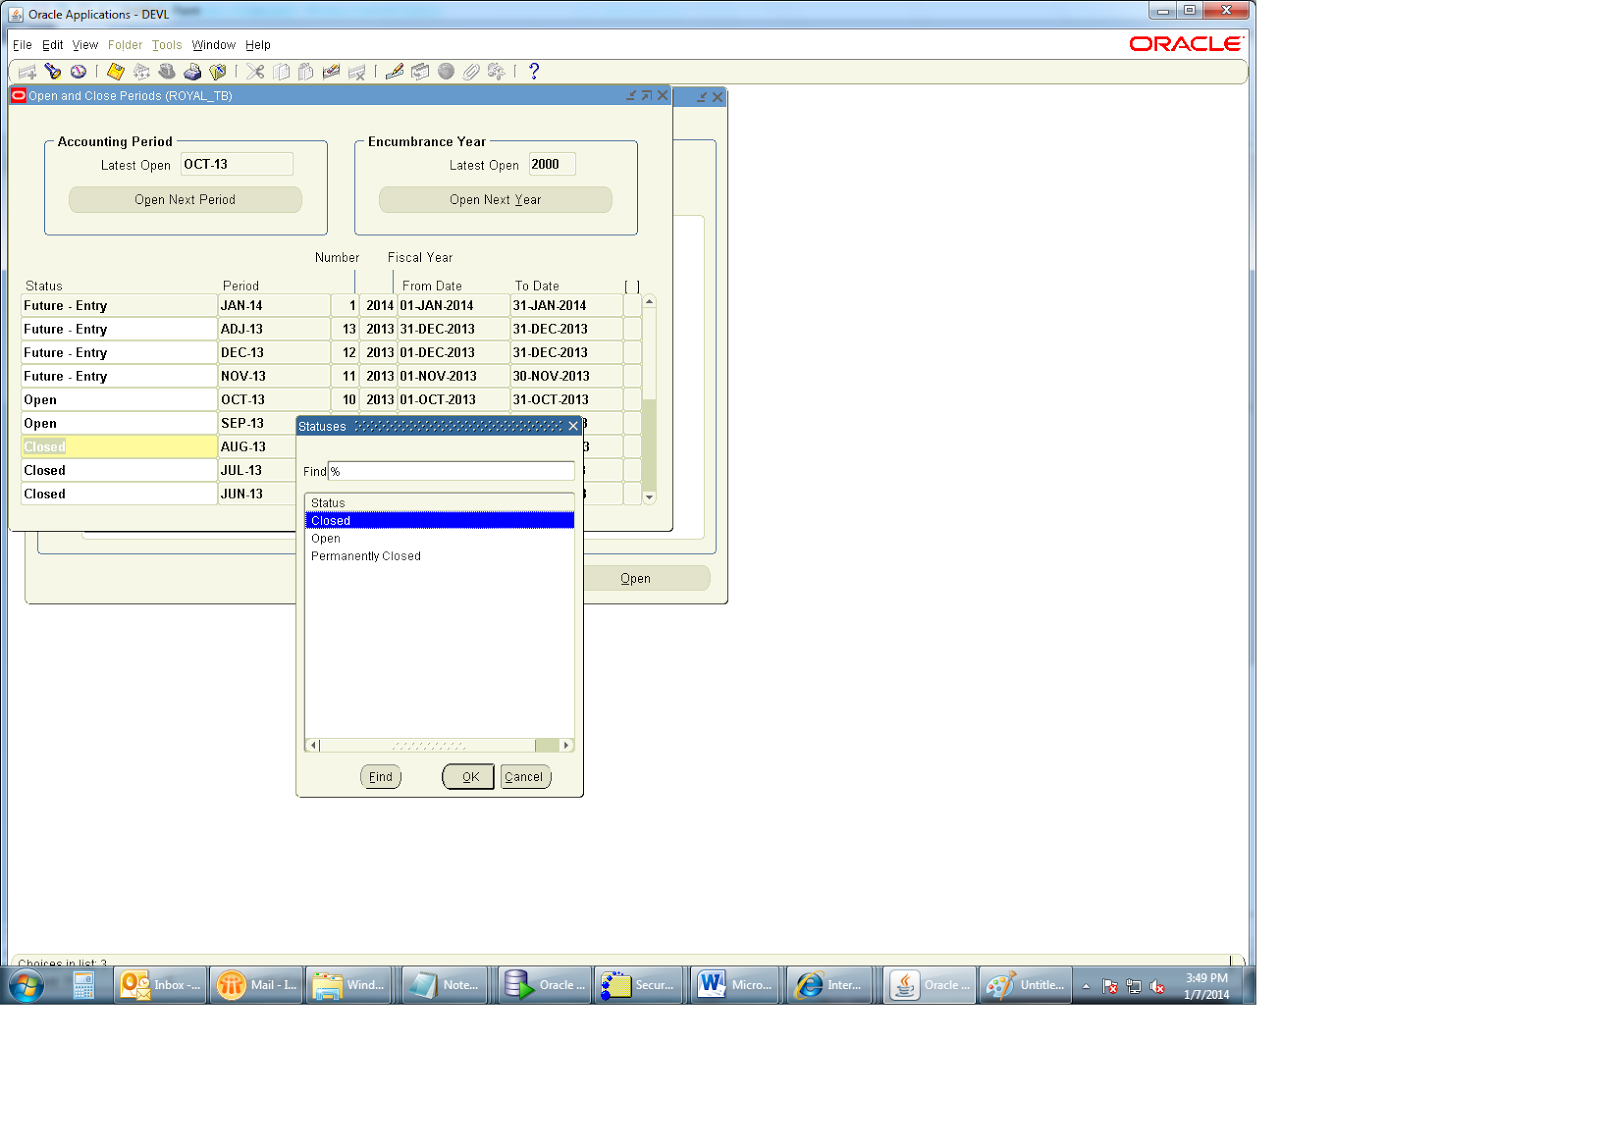Viewport: 1600px width, 1148px height.
Task: Click the Paste clipboard icon
Action: (306, 72)
